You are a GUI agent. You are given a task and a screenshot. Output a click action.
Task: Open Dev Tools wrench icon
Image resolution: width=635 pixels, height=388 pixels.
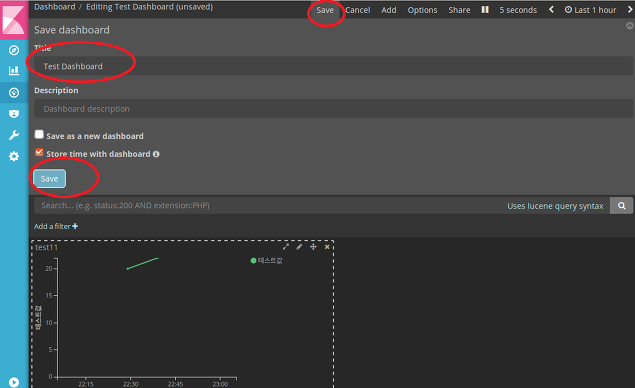pyautogui.click(x=14, y=135)
